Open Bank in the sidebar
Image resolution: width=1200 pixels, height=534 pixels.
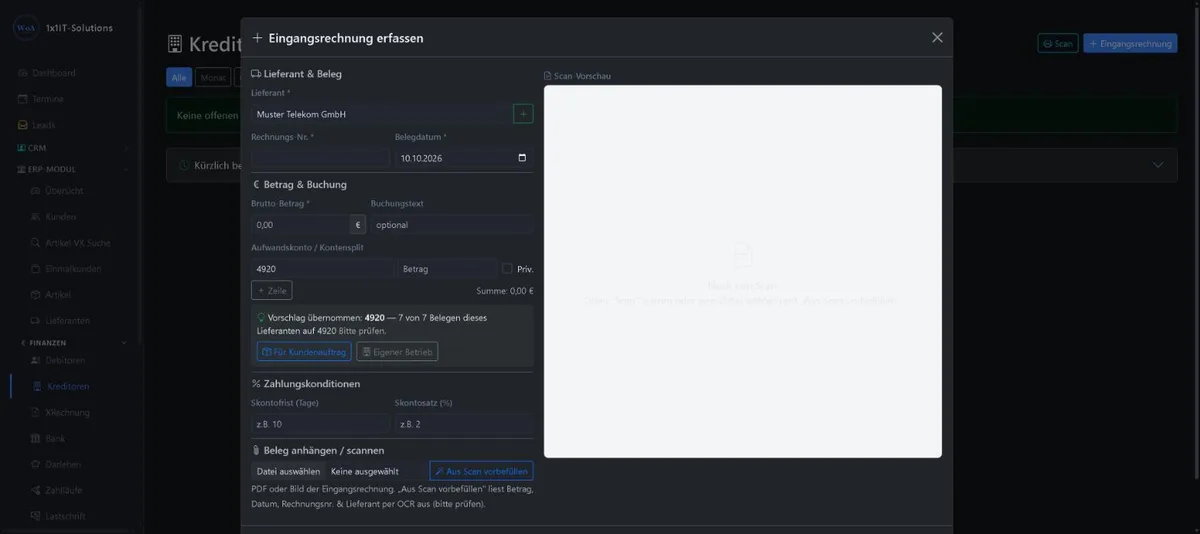[56, 438]
